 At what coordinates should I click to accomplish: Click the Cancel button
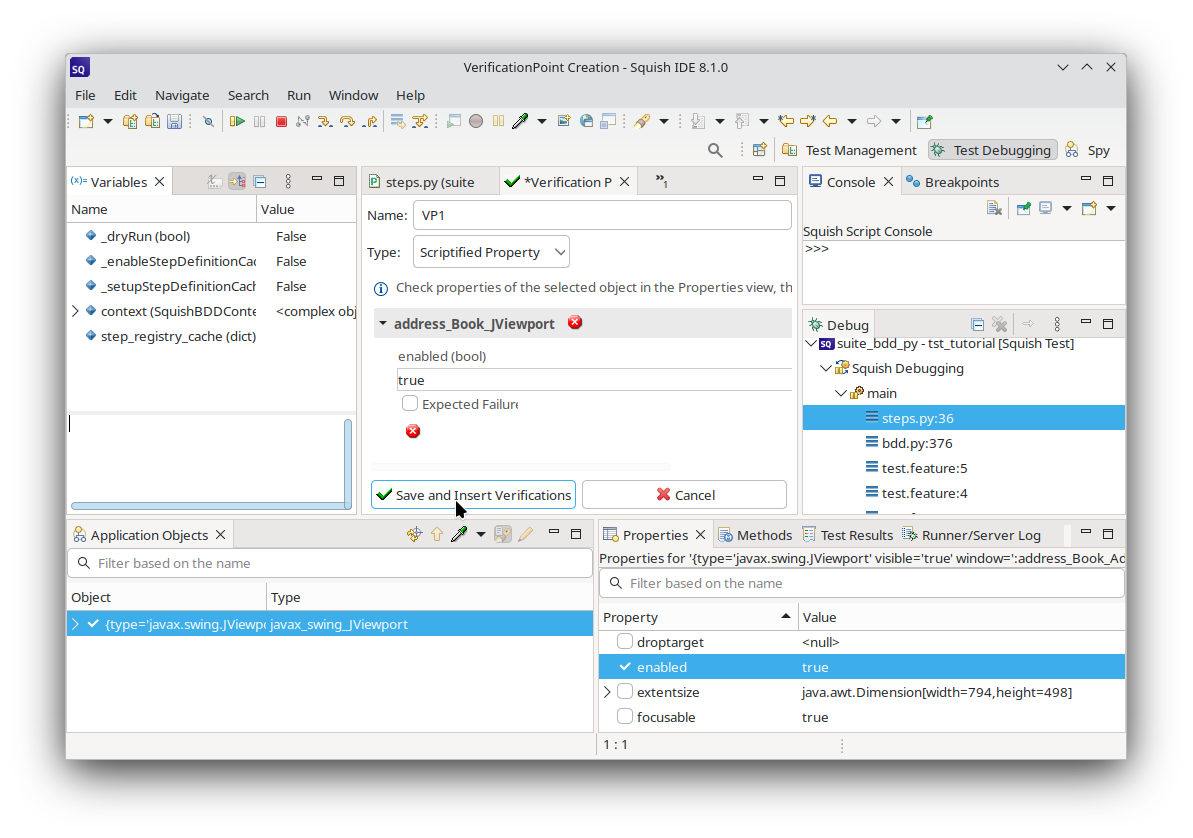(x=684, y=495)
